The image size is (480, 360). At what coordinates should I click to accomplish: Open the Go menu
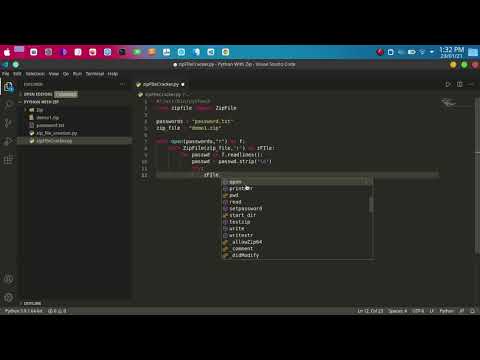point(66,74)
